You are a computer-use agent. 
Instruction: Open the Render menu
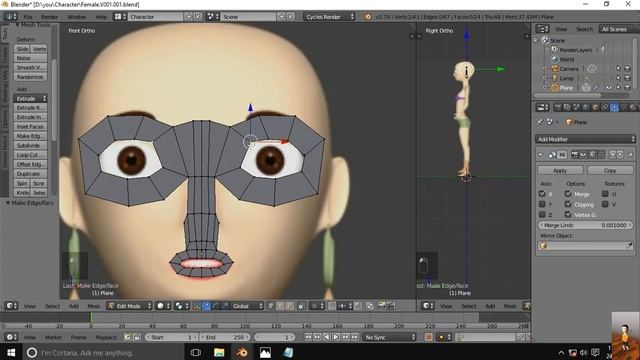(49, 17)
